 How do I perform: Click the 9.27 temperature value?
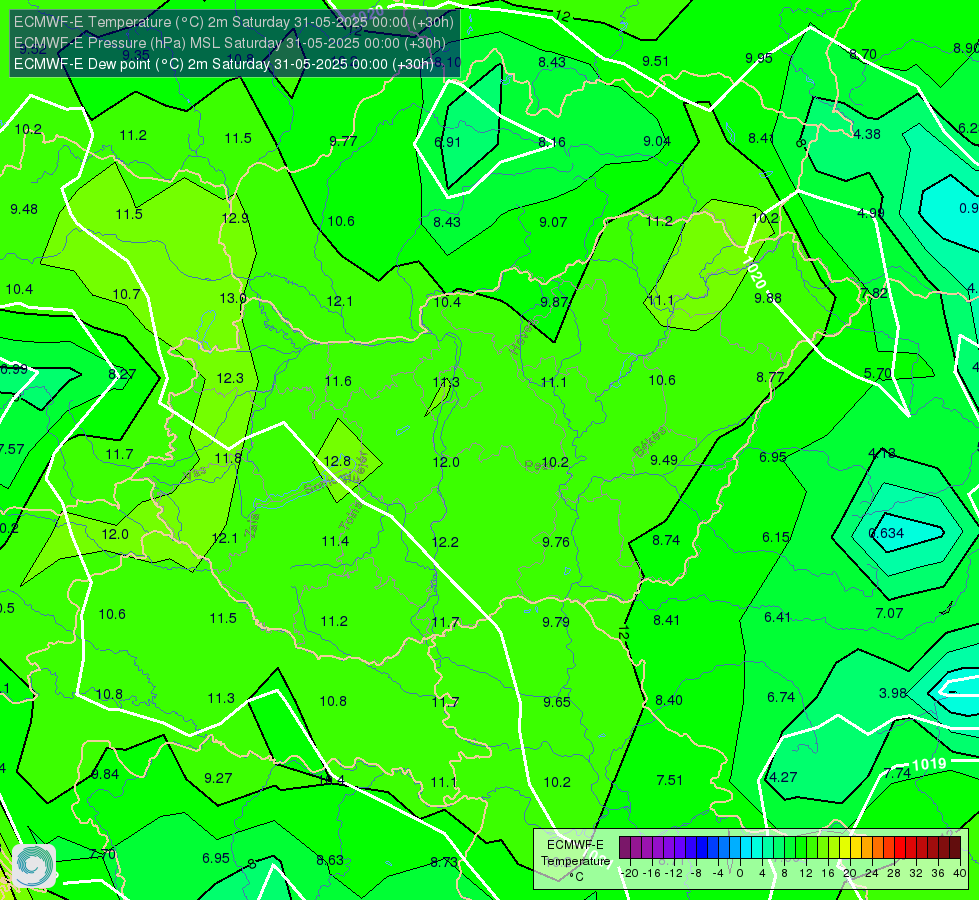(218, 778)
